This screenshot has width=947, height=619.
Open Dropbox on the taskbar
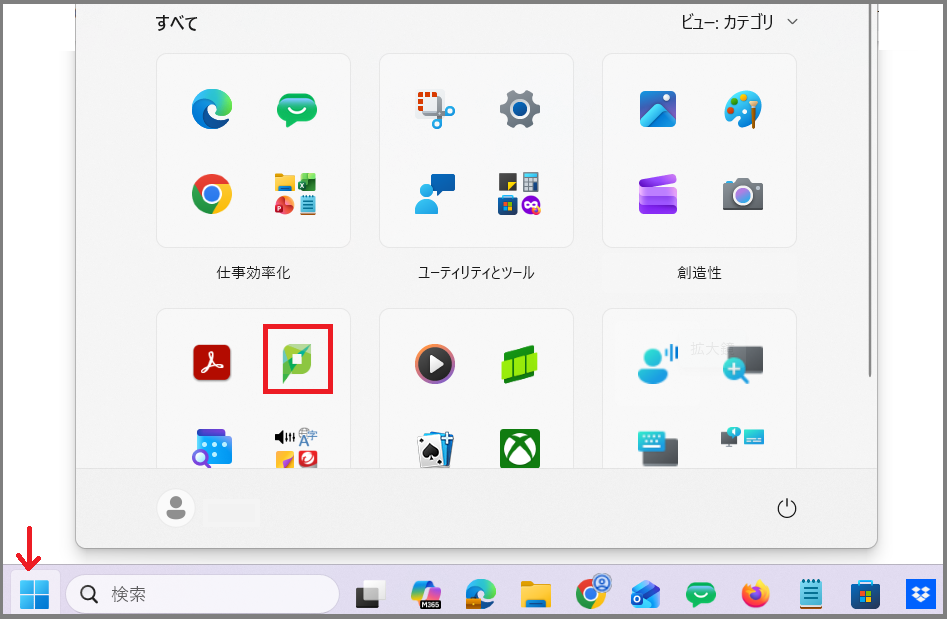[x=920, y=594]
